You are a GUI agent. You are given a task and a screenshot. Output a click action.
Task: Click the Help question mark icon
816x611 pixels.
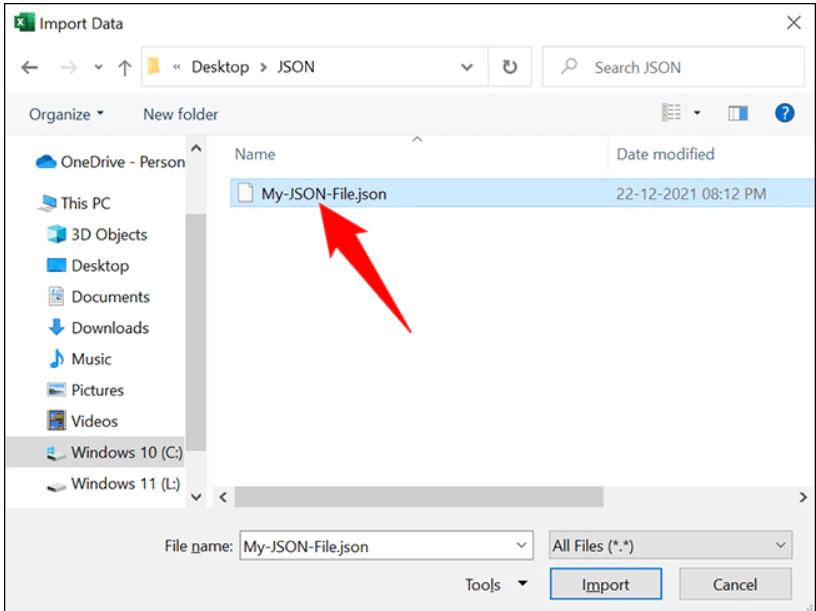[785, 112]
